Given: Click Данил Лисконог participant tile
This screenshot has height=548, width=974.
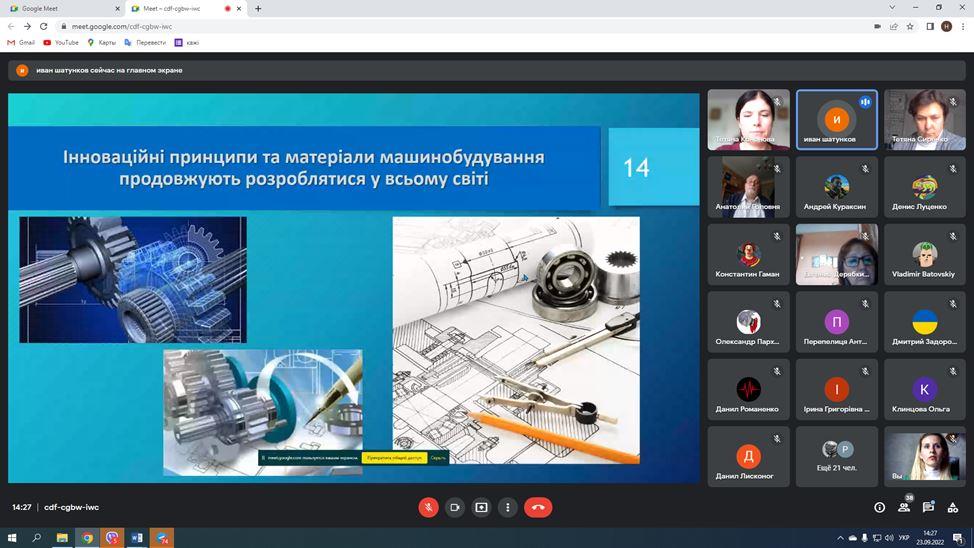Looking at the screenshot, I should coord(749,457).
